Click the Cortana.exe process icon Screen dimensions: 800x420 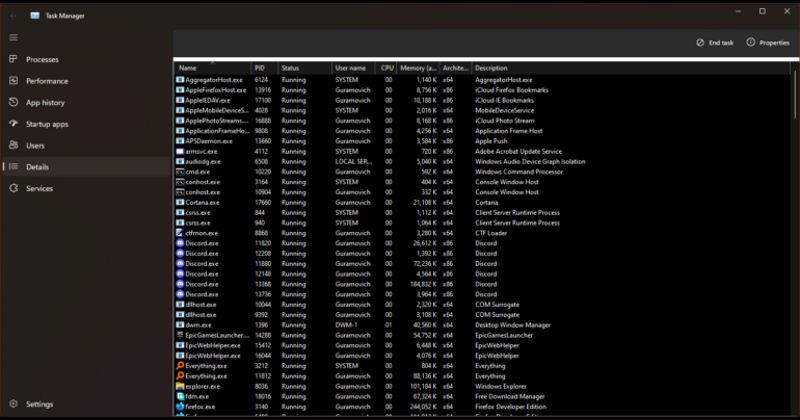tap(180, 202)
